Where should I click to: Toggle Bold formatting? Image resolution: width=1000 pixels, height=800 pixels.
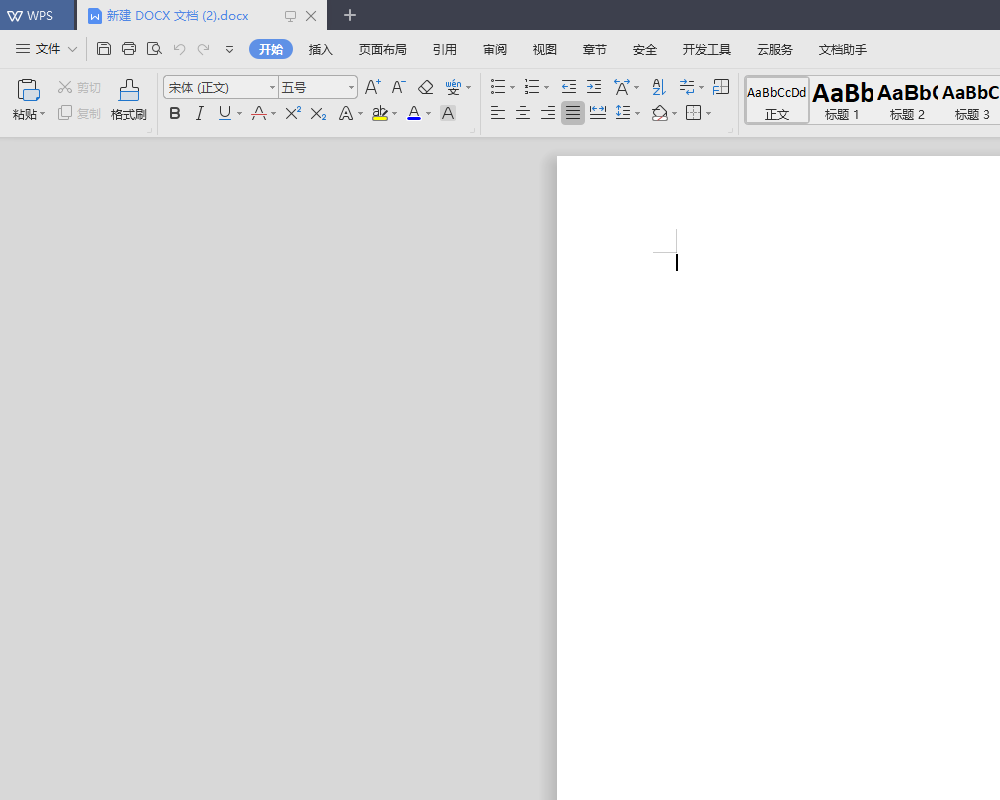(175, 114)
